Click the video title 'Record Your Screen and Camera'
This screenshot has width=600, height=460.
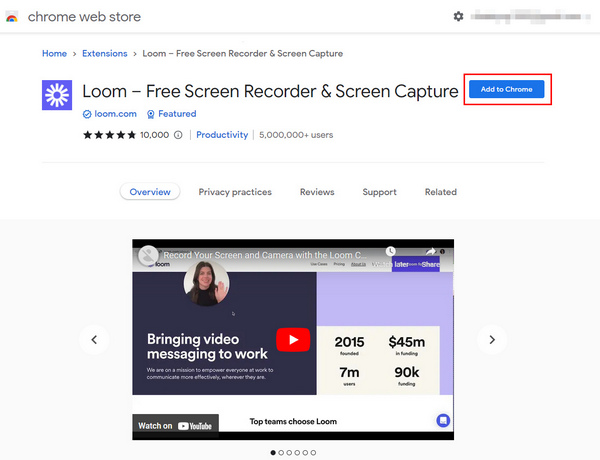[x=265, y=255]
